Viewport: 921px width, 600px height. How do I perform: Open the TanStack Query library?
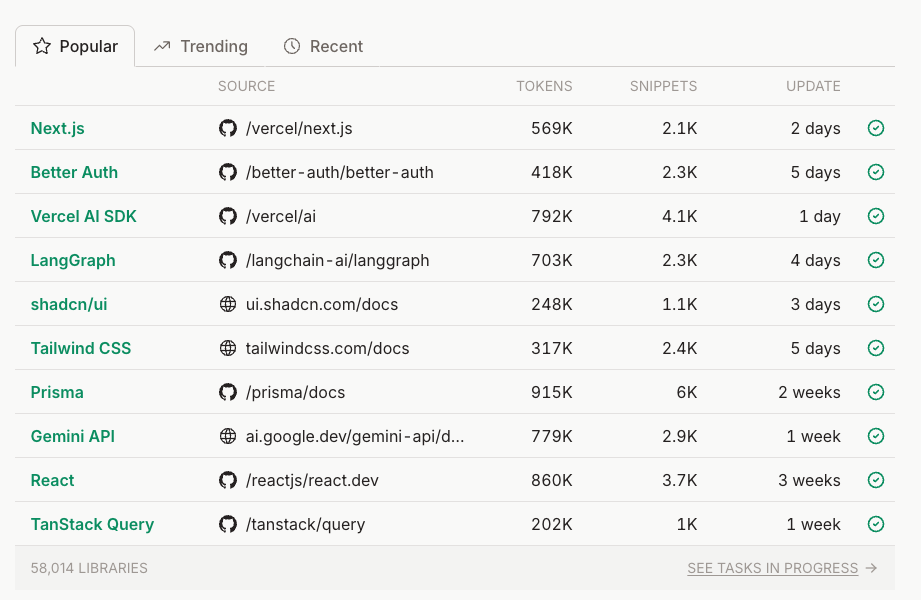(x=92, y=524)
